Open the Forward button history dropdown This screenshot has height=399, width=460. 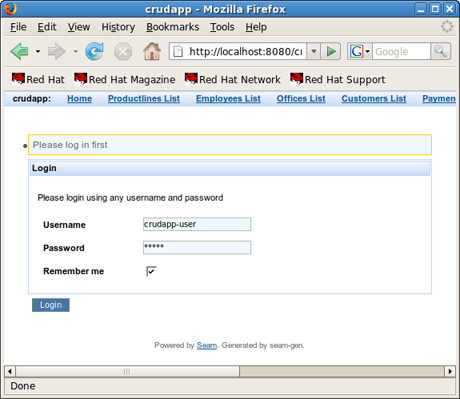(x=75, y=51)
